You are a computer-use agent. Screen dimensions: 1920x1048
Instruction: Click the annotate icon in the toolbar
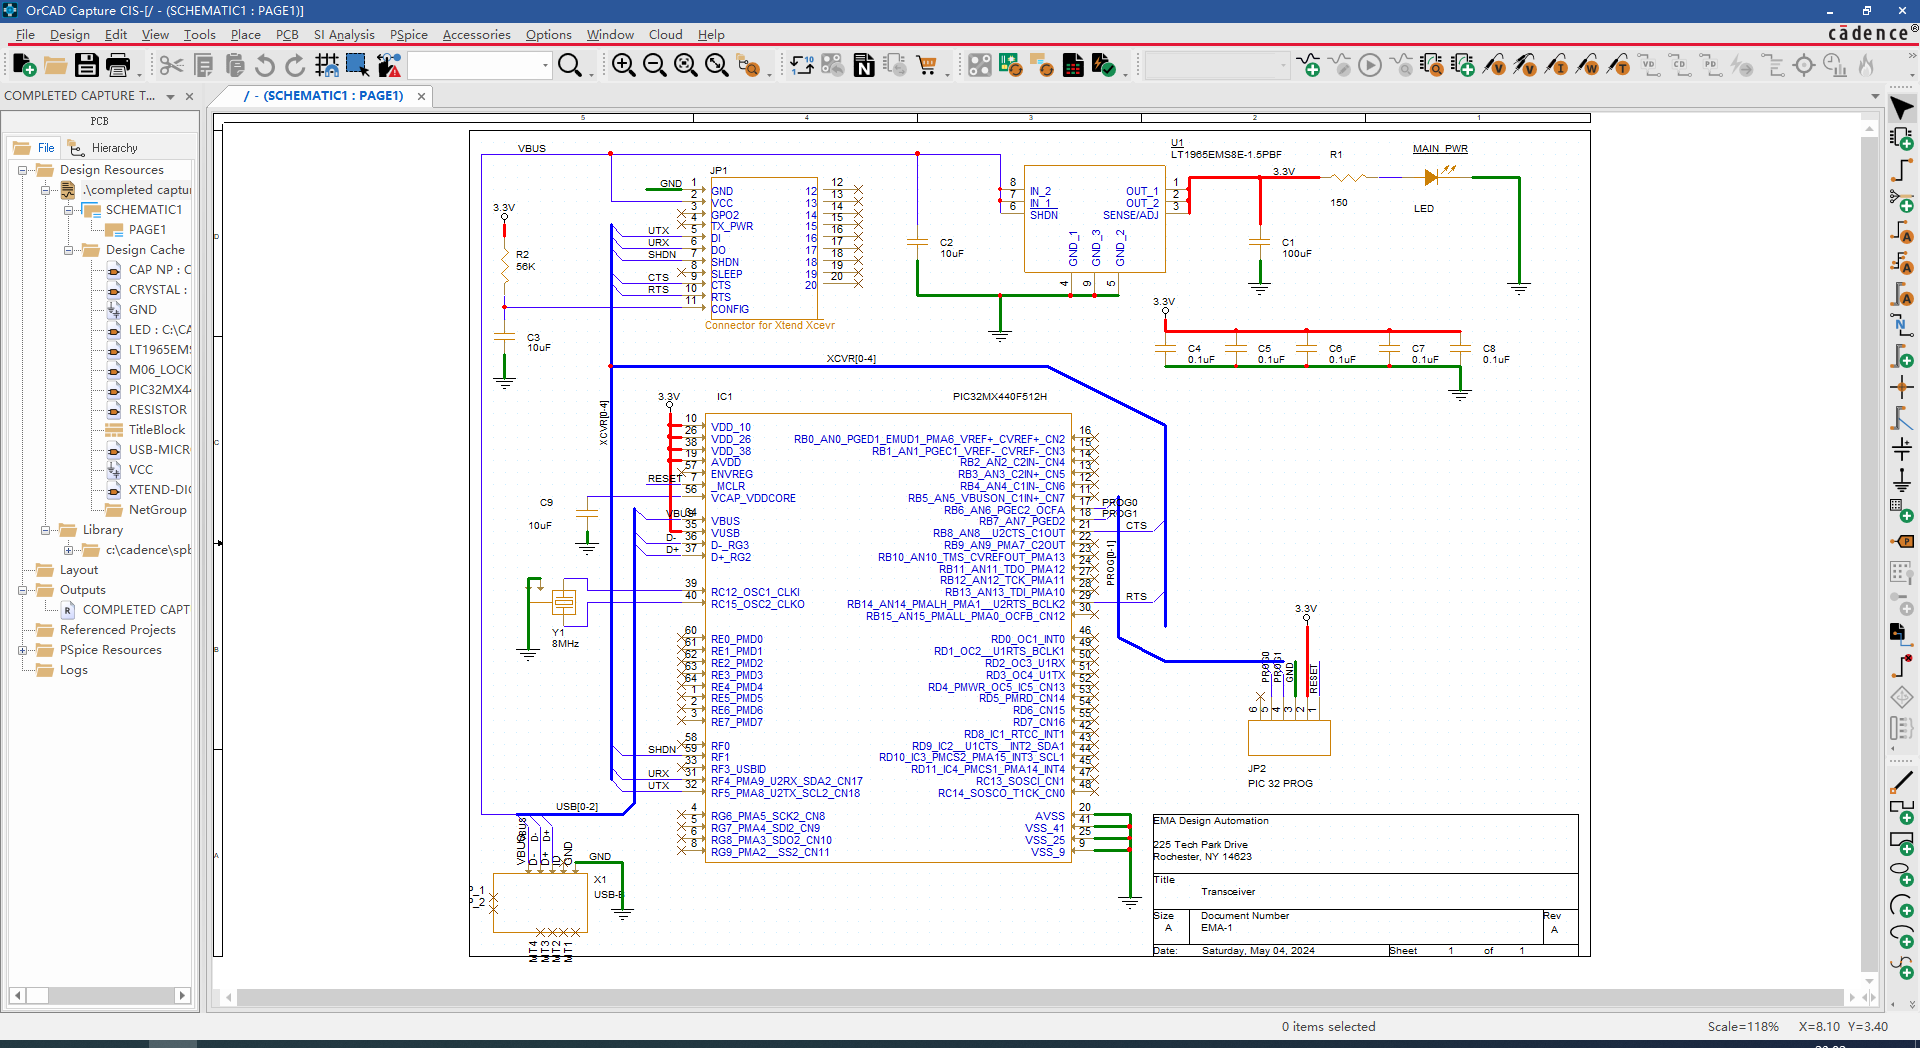pyautogui.click(x=802, y=66)
